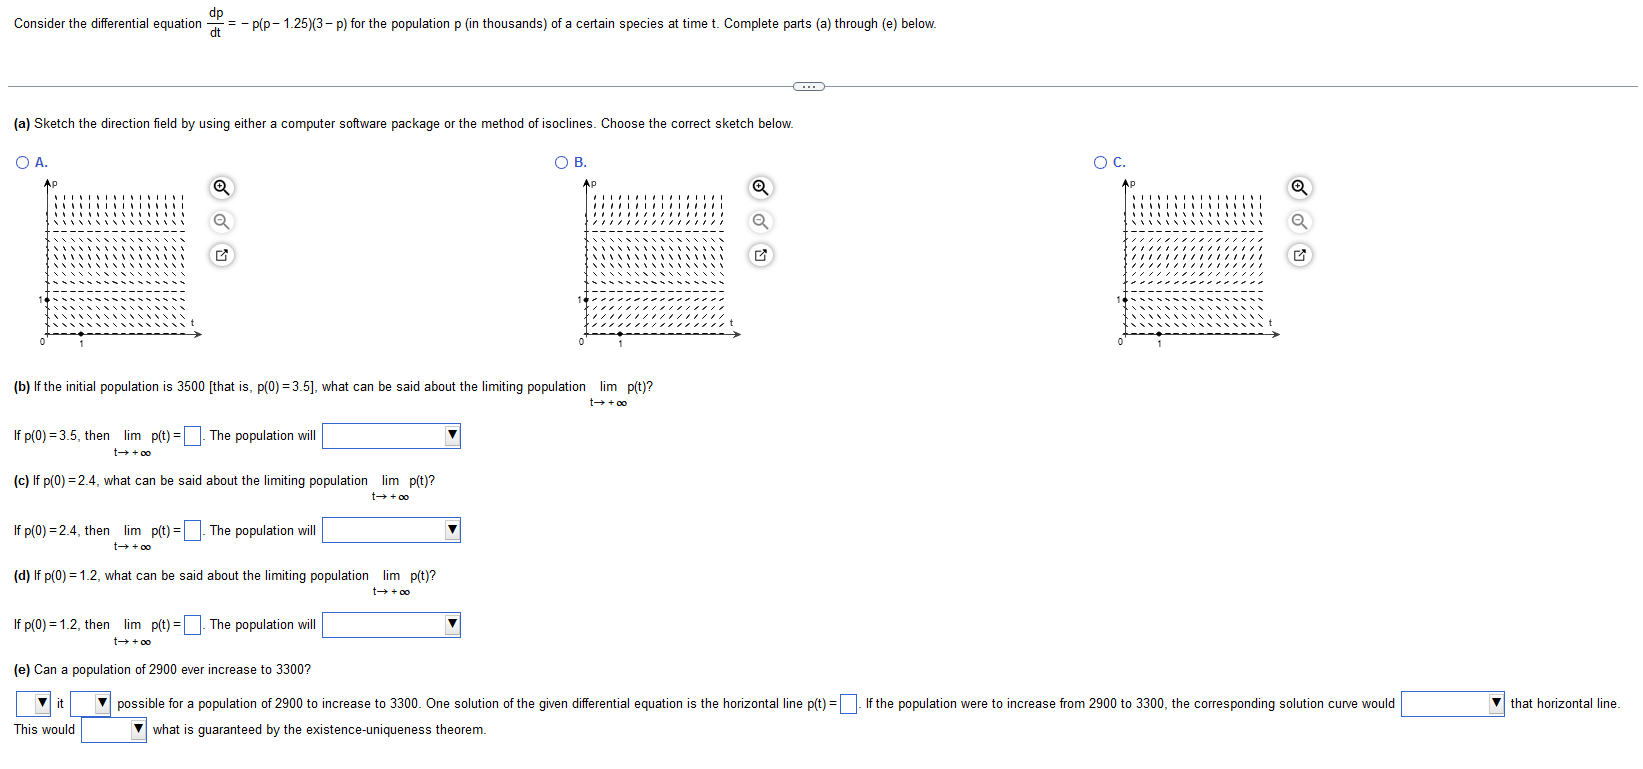Screen dimensions: 1643x769
Task: Zoom in on direction field graph A
Action: 221,188
